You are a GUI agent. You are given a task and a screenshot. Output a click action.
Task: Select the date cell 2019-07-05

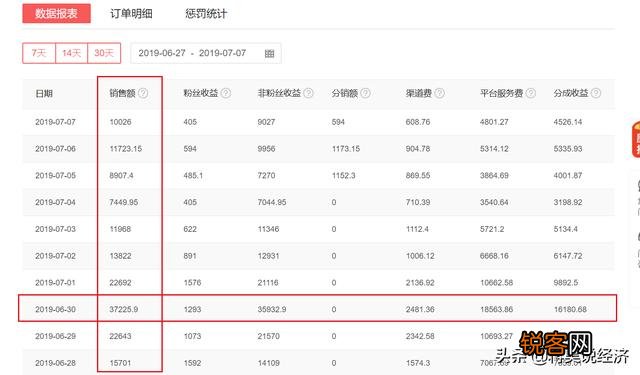56,175
